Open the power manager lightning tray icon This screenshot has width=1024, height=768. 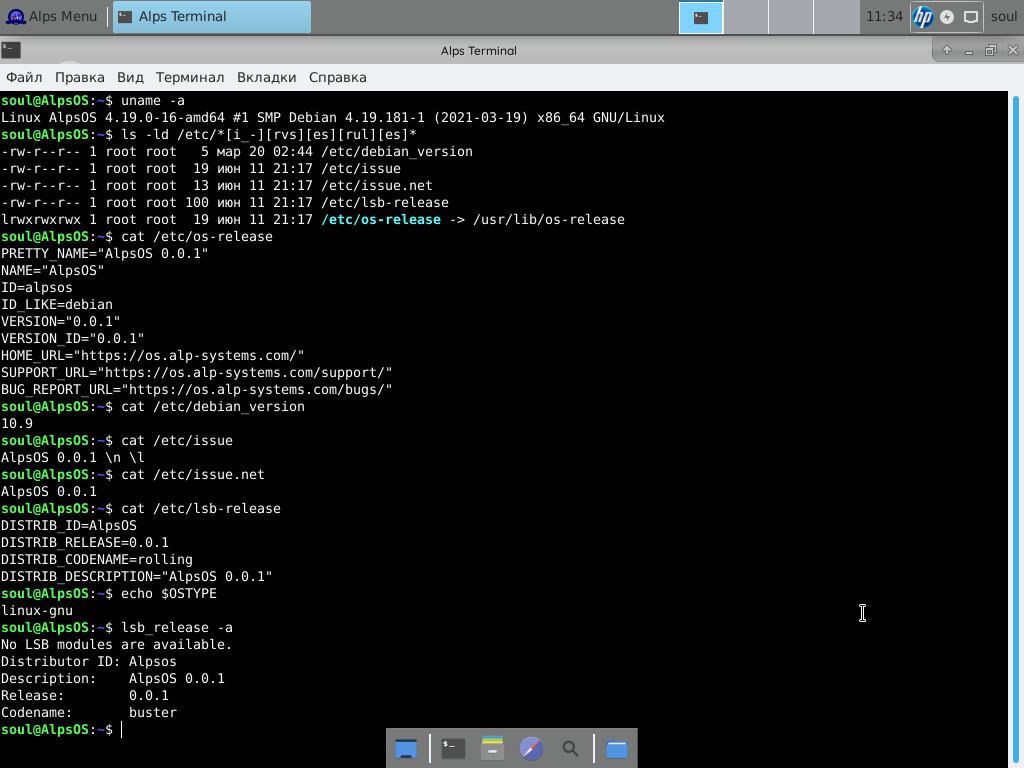coord(947,17)
